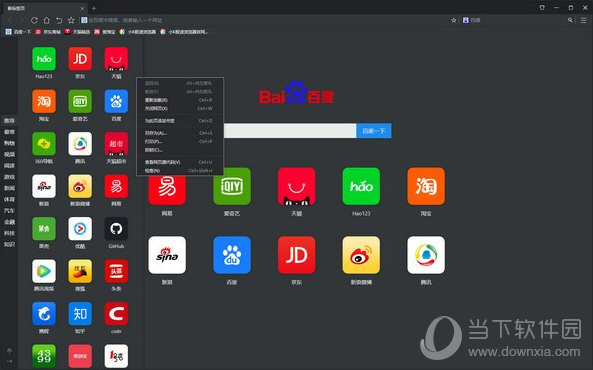Open the 天猫超市 red tile

tap(116, 143)
